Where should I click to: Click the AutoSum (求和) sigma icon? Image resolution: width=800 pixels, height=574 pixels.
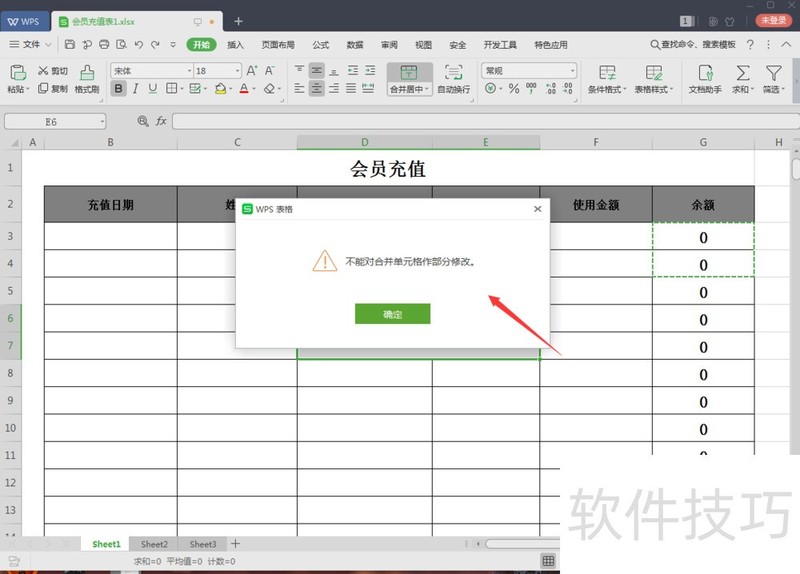coord(742,73)
